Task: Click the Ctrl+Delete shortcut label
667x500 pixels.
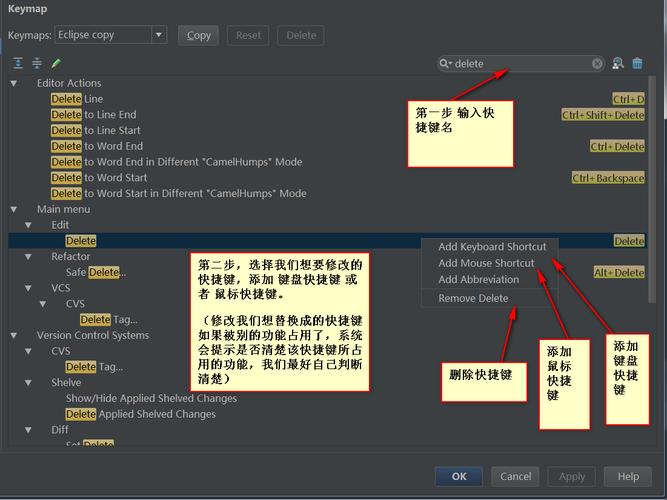Action: click(617, 146)
